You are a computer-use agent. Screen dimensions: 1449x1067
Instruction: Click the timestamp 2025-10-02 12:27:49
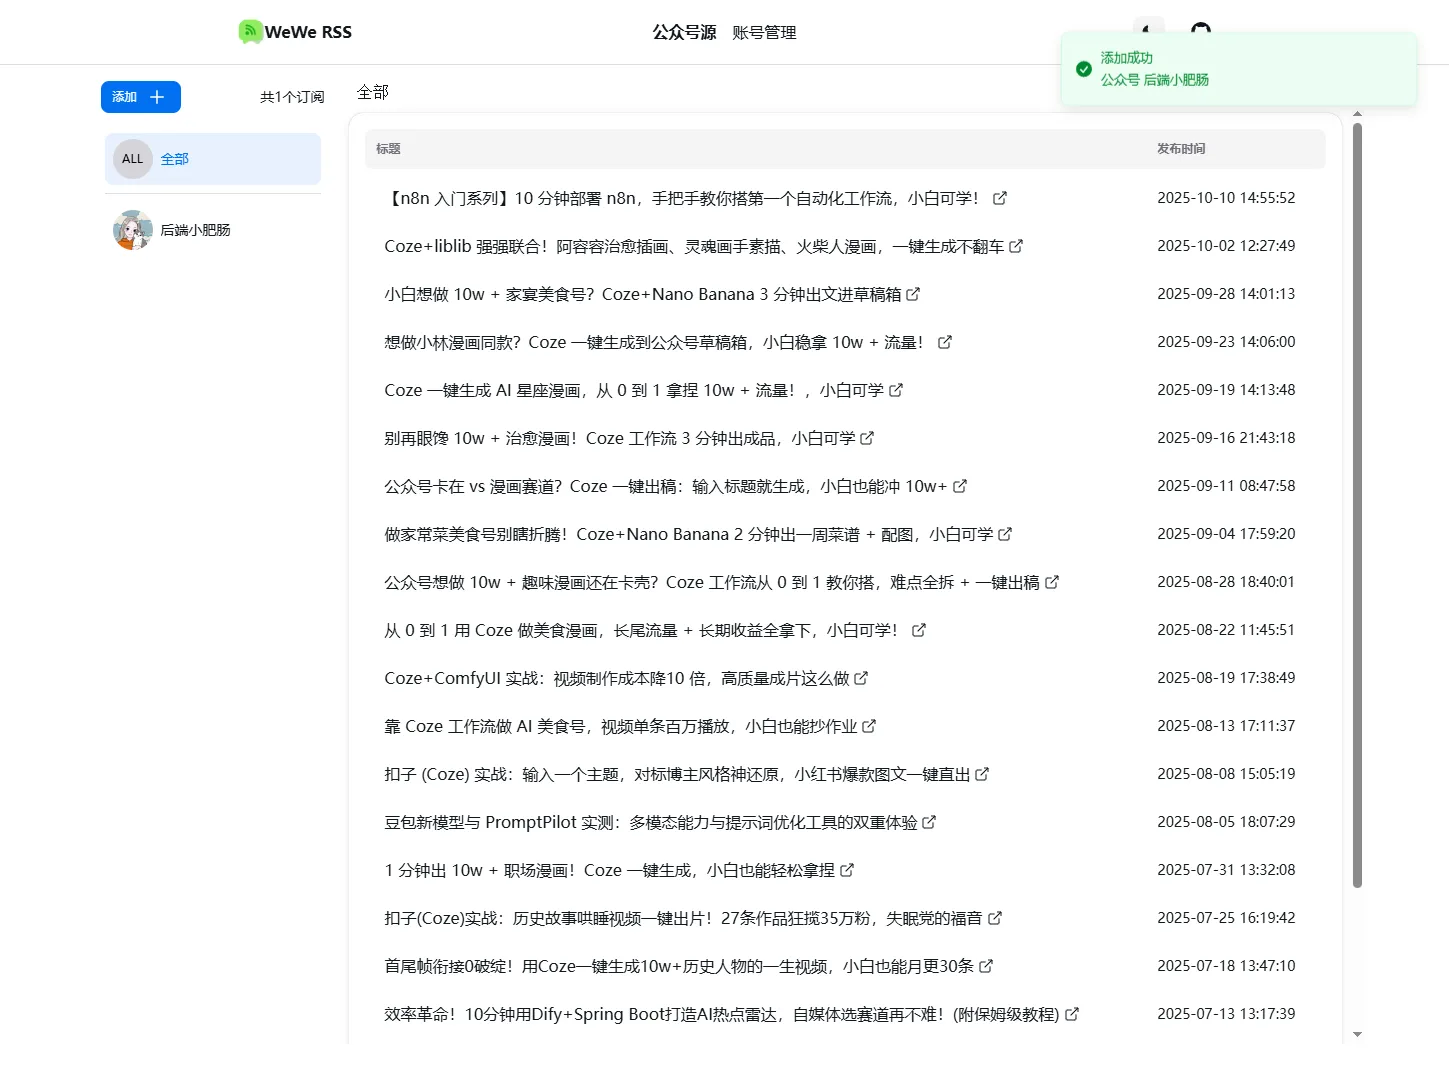(1226, 246)
